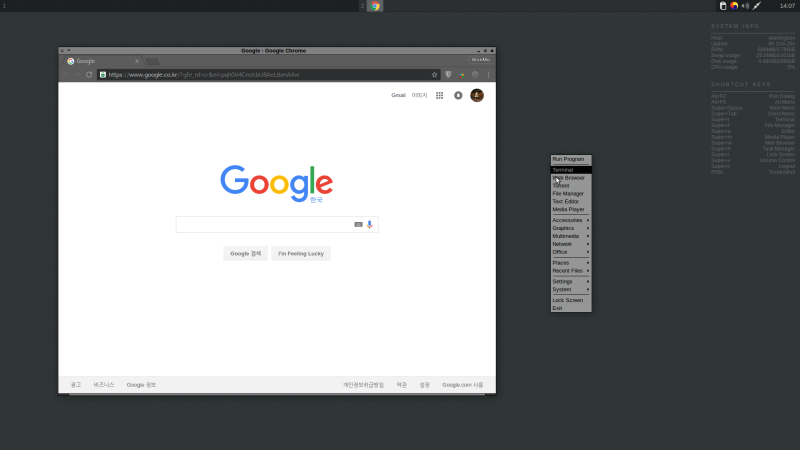
Task: Click the Google logo
Action: (x=277, y=184)
